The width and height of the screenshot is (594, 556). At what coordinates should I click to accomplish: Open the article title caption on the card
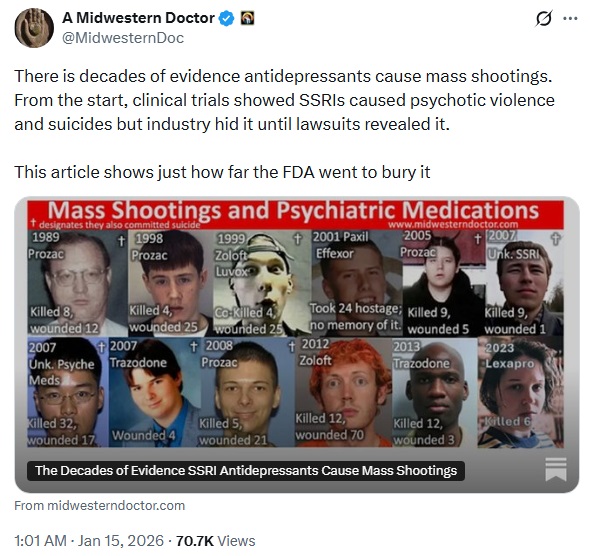pos(246,471)
